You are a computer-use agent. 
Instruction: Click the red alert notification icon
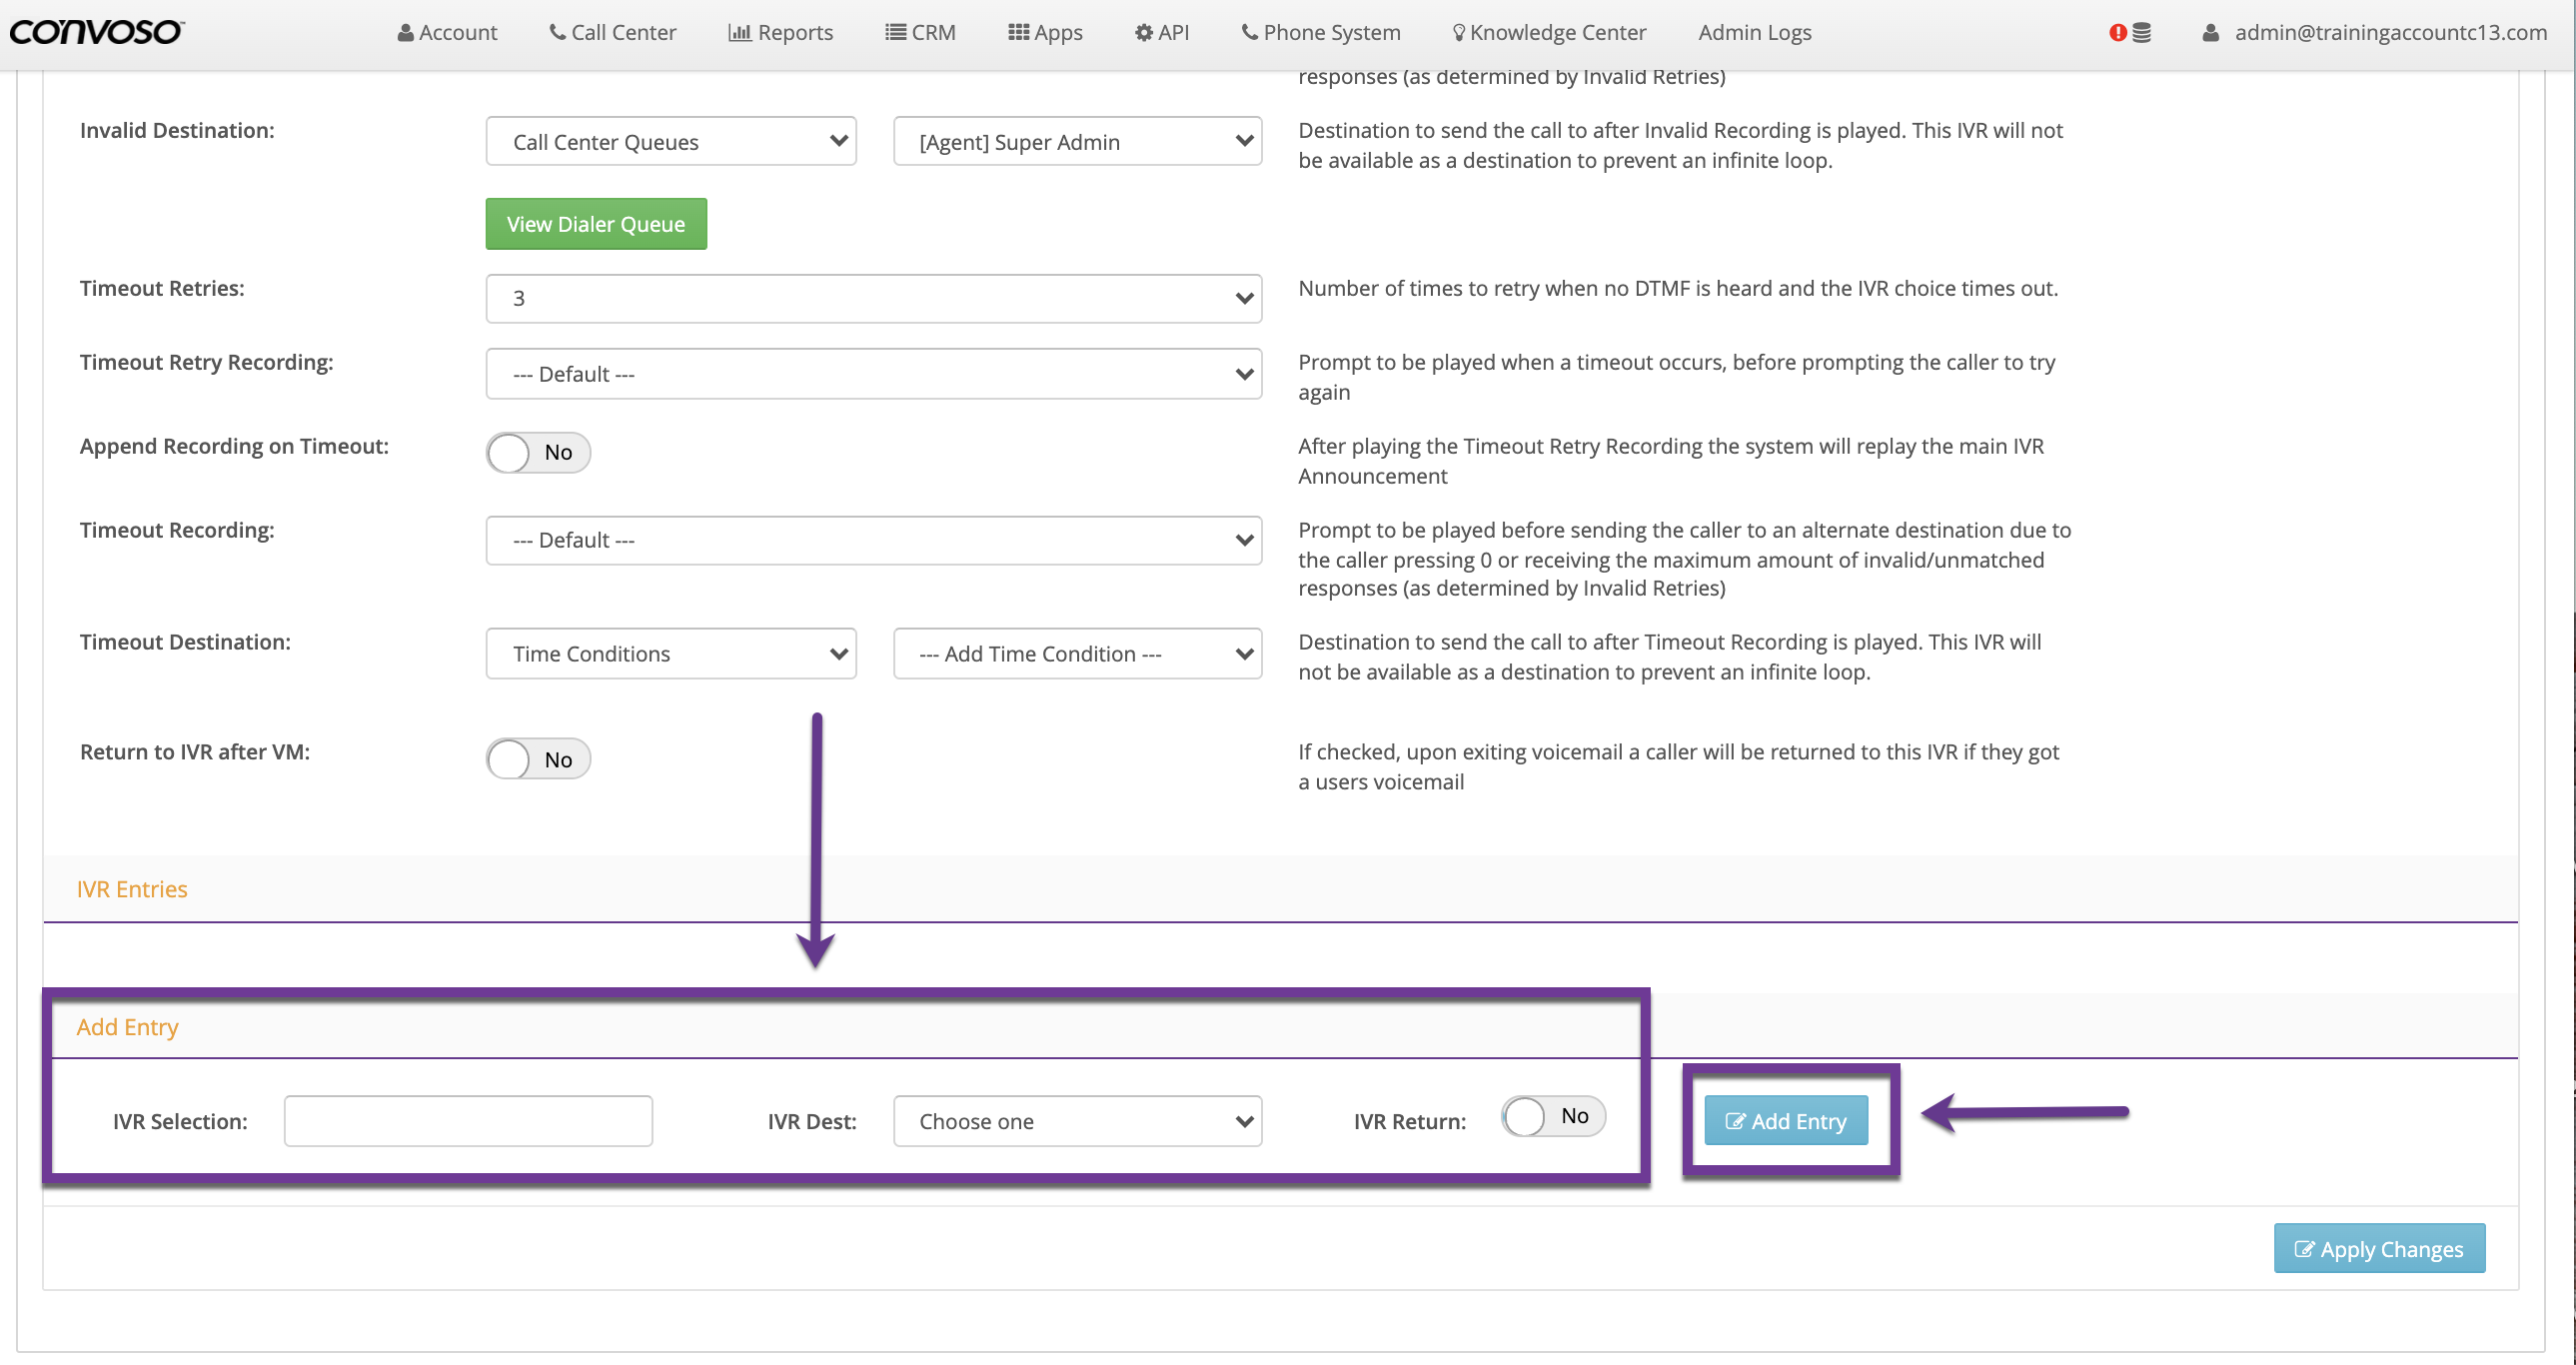tap(2117, 32)
